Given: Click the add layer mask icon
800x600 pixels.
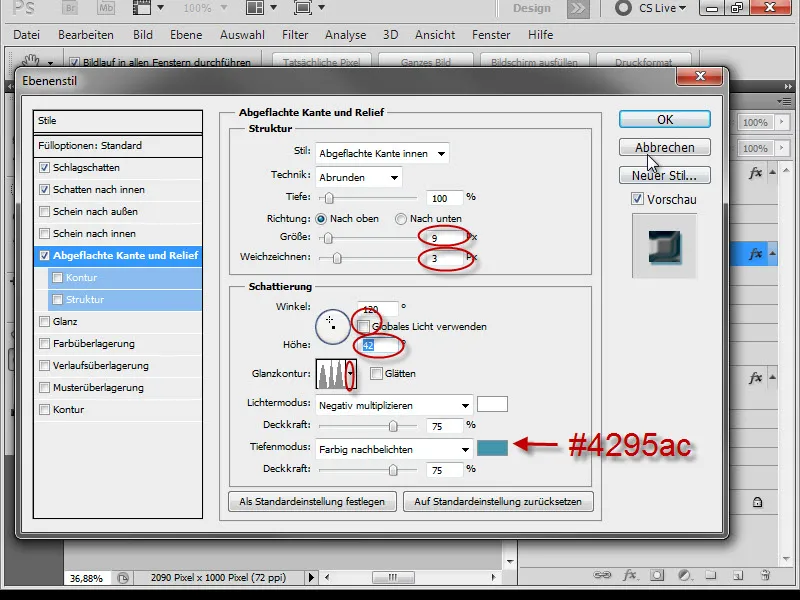Looking at the screenshot, I should click(657, 575).
